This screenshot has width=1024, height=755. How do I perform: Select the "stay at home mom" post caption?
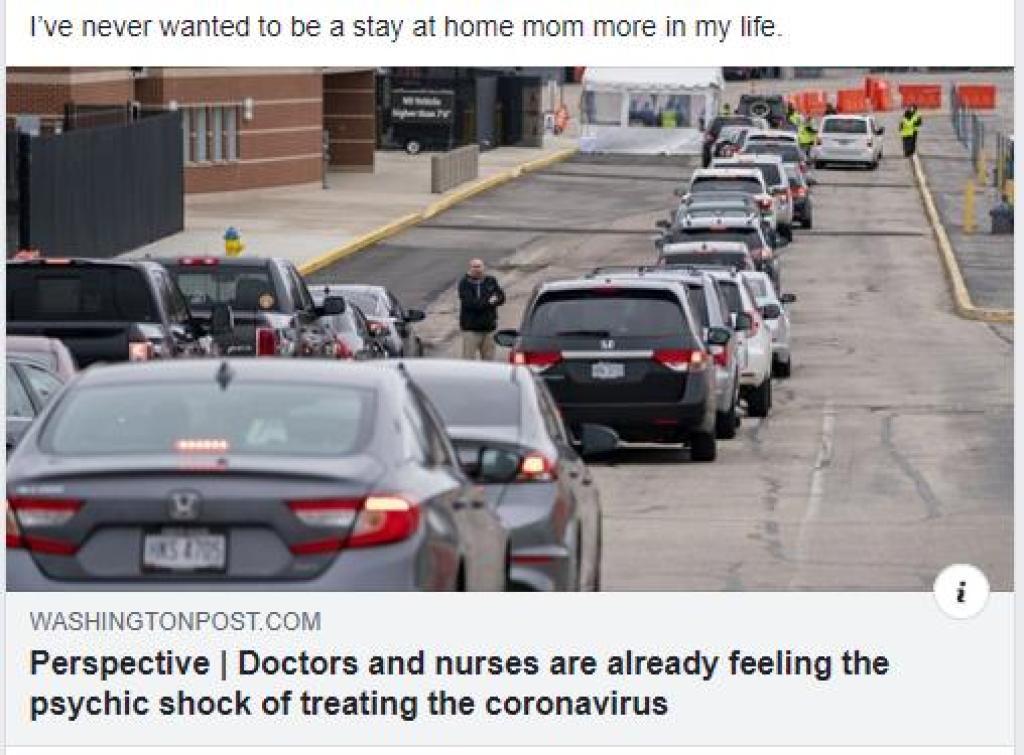pyautogui.click(x=406, y=27)
